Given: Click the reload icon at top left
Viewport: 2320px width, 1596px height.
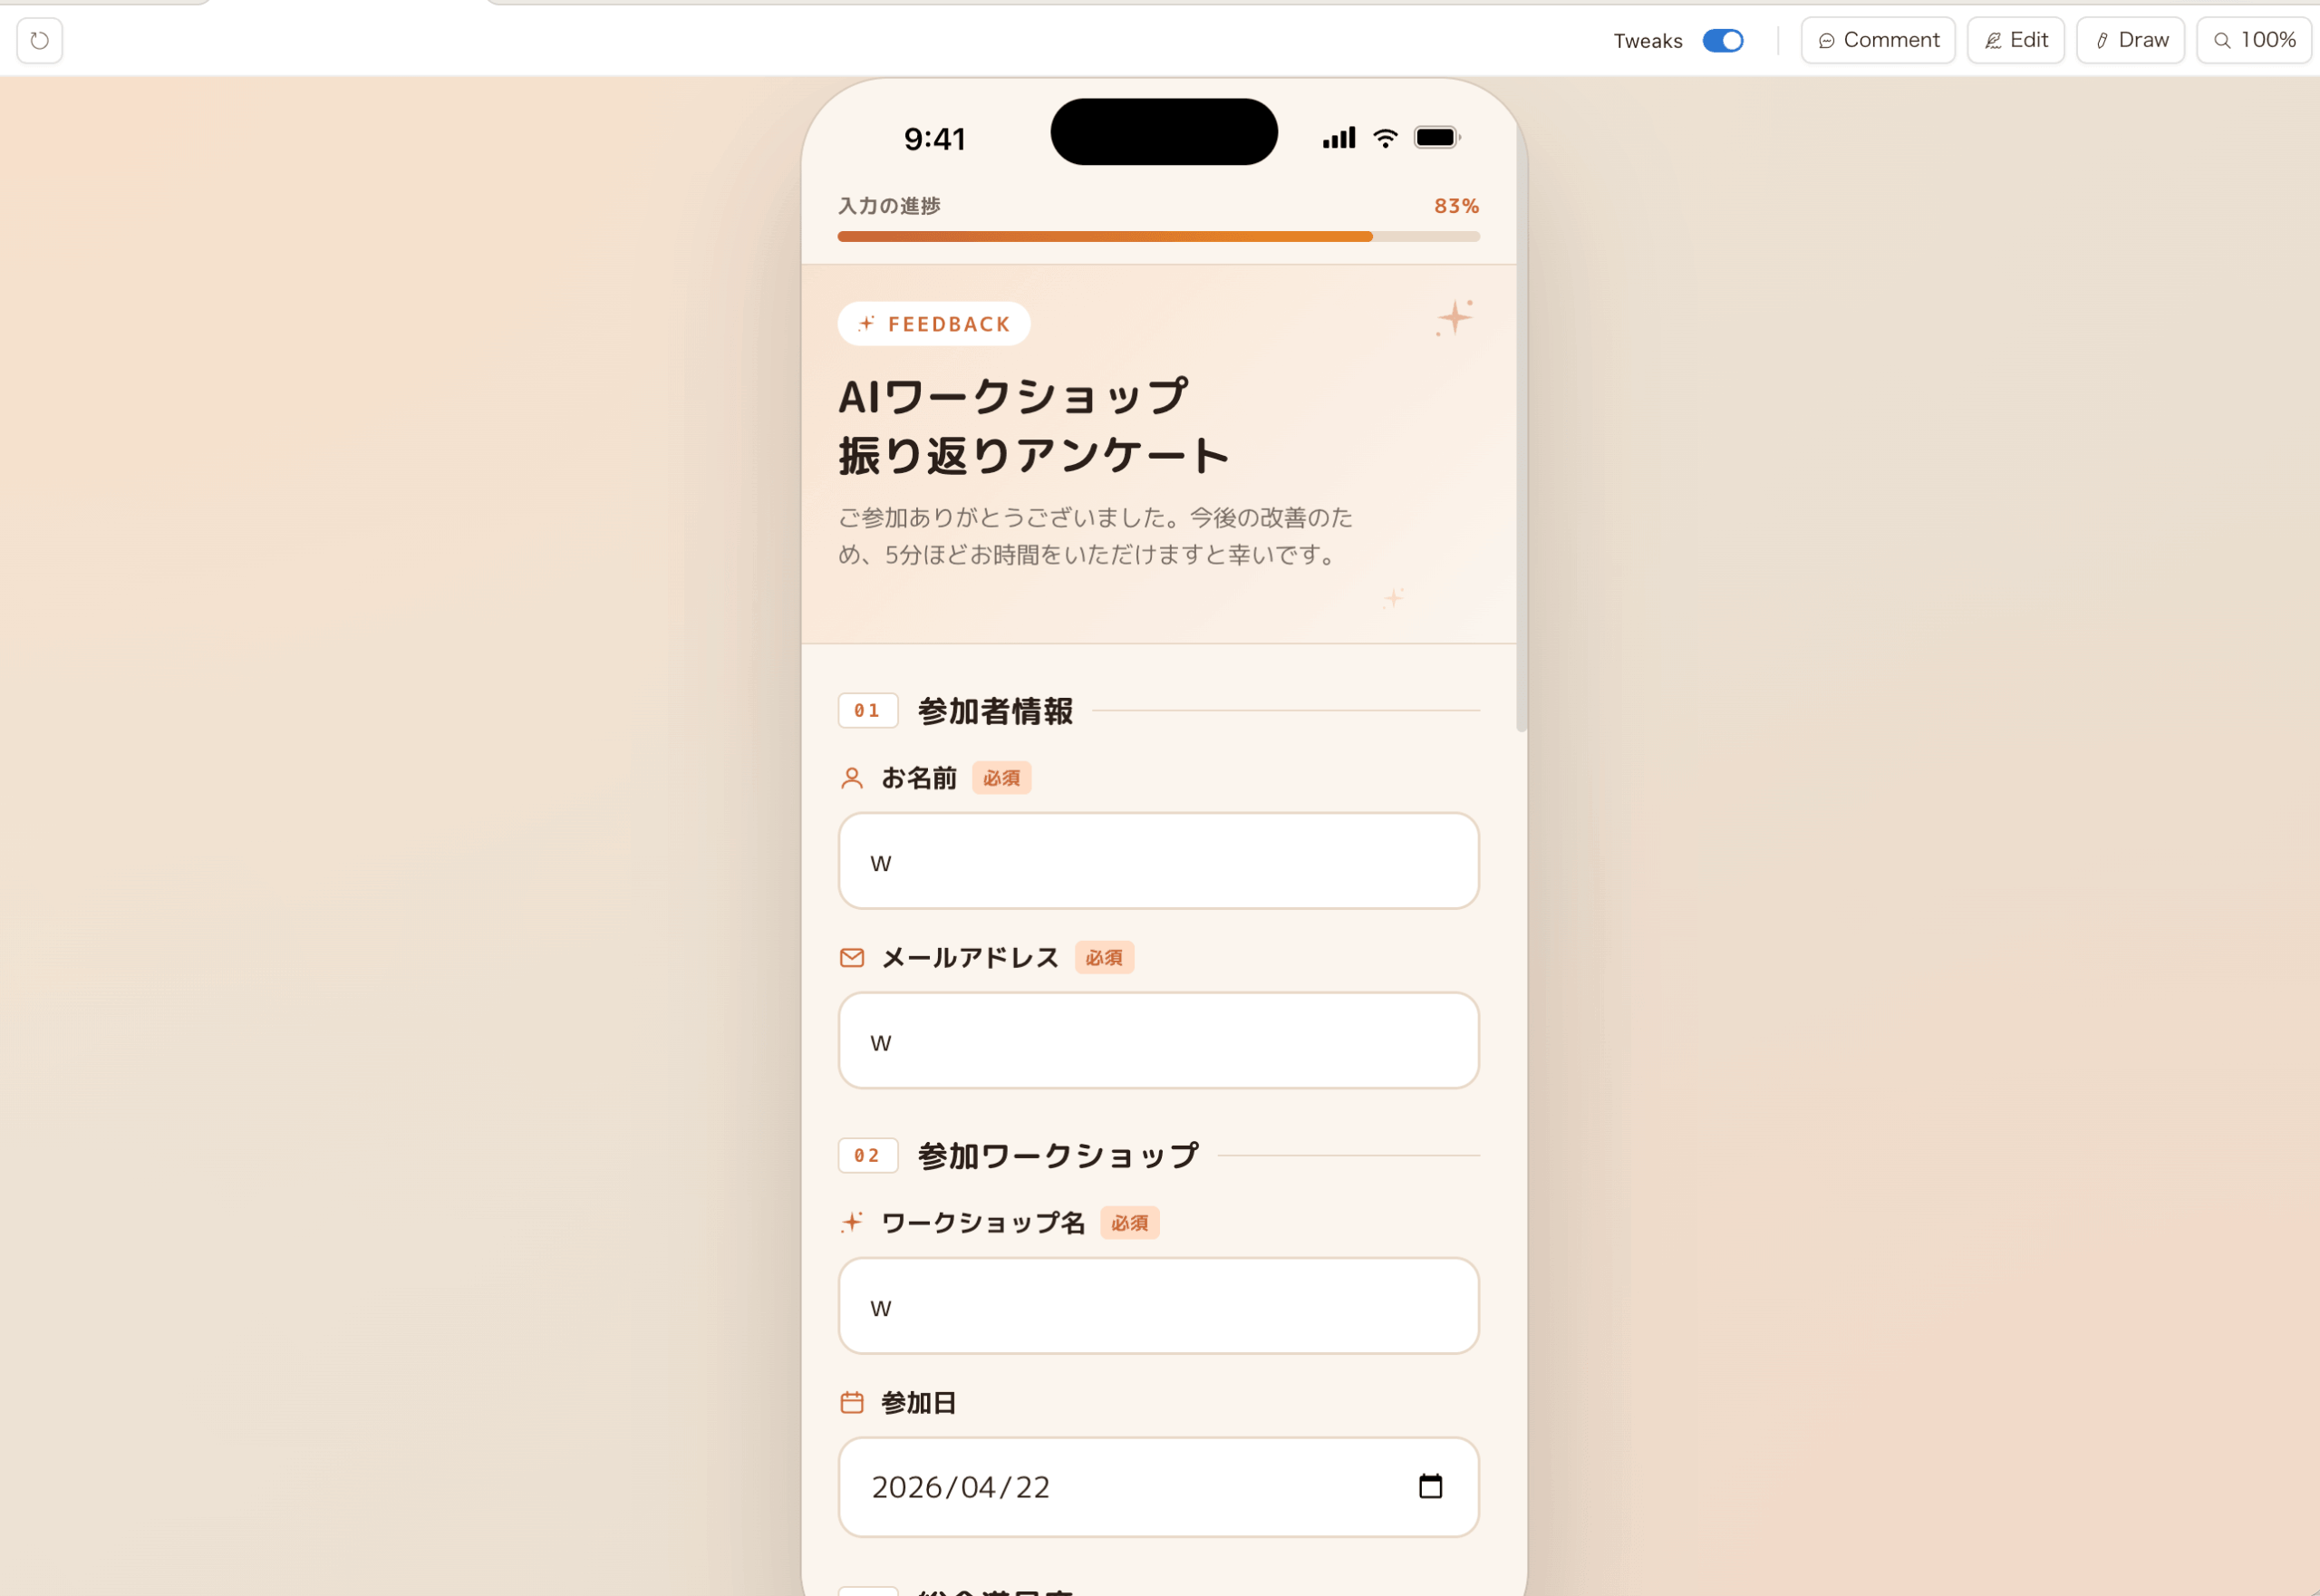Looking at the screenshot, I should point(40,41).
